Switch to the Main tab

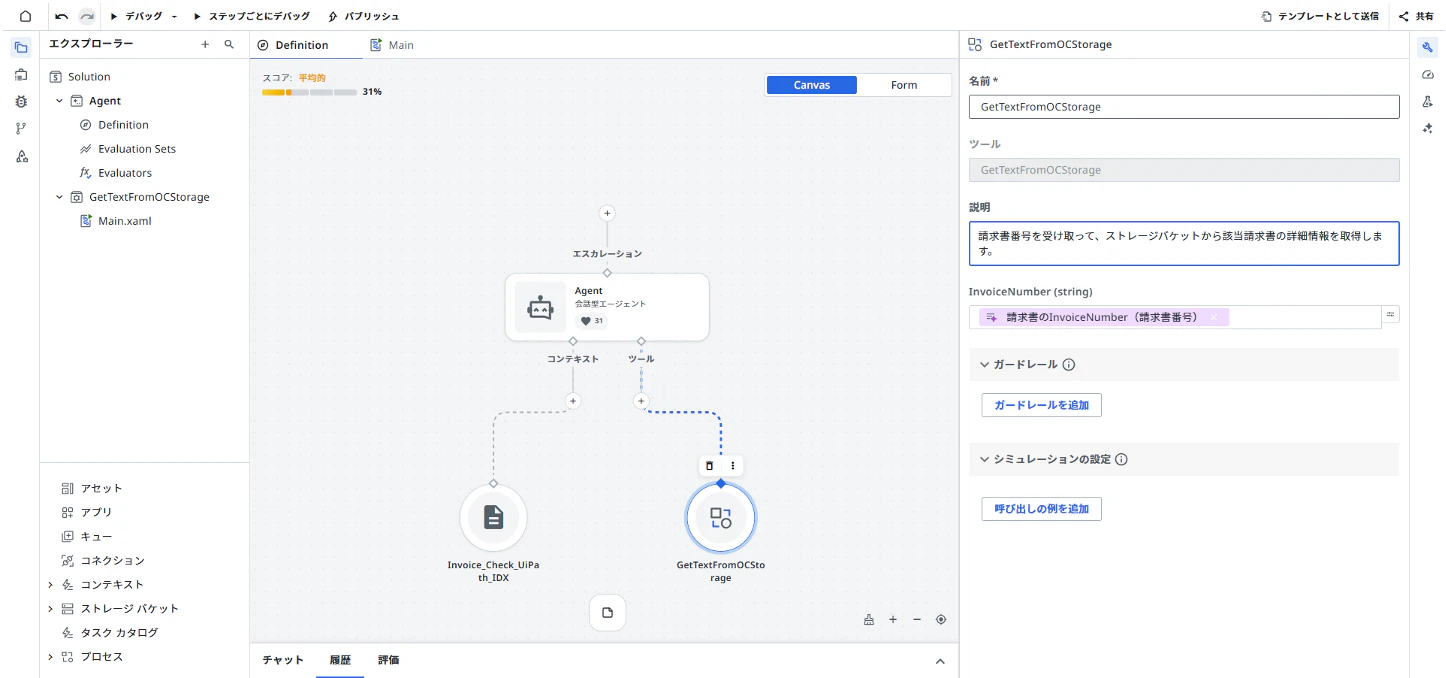click(392, 45)
